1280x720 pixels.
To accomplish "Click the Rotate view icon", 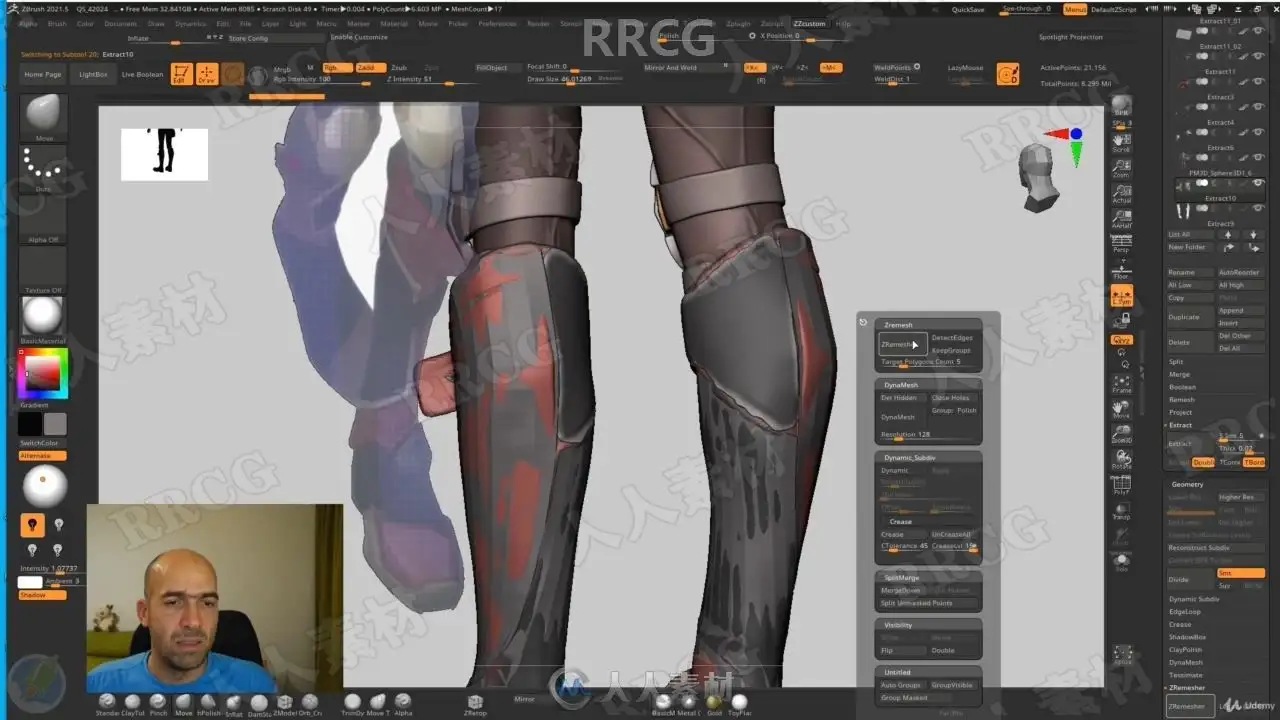I will click(x=1121, y=460).
